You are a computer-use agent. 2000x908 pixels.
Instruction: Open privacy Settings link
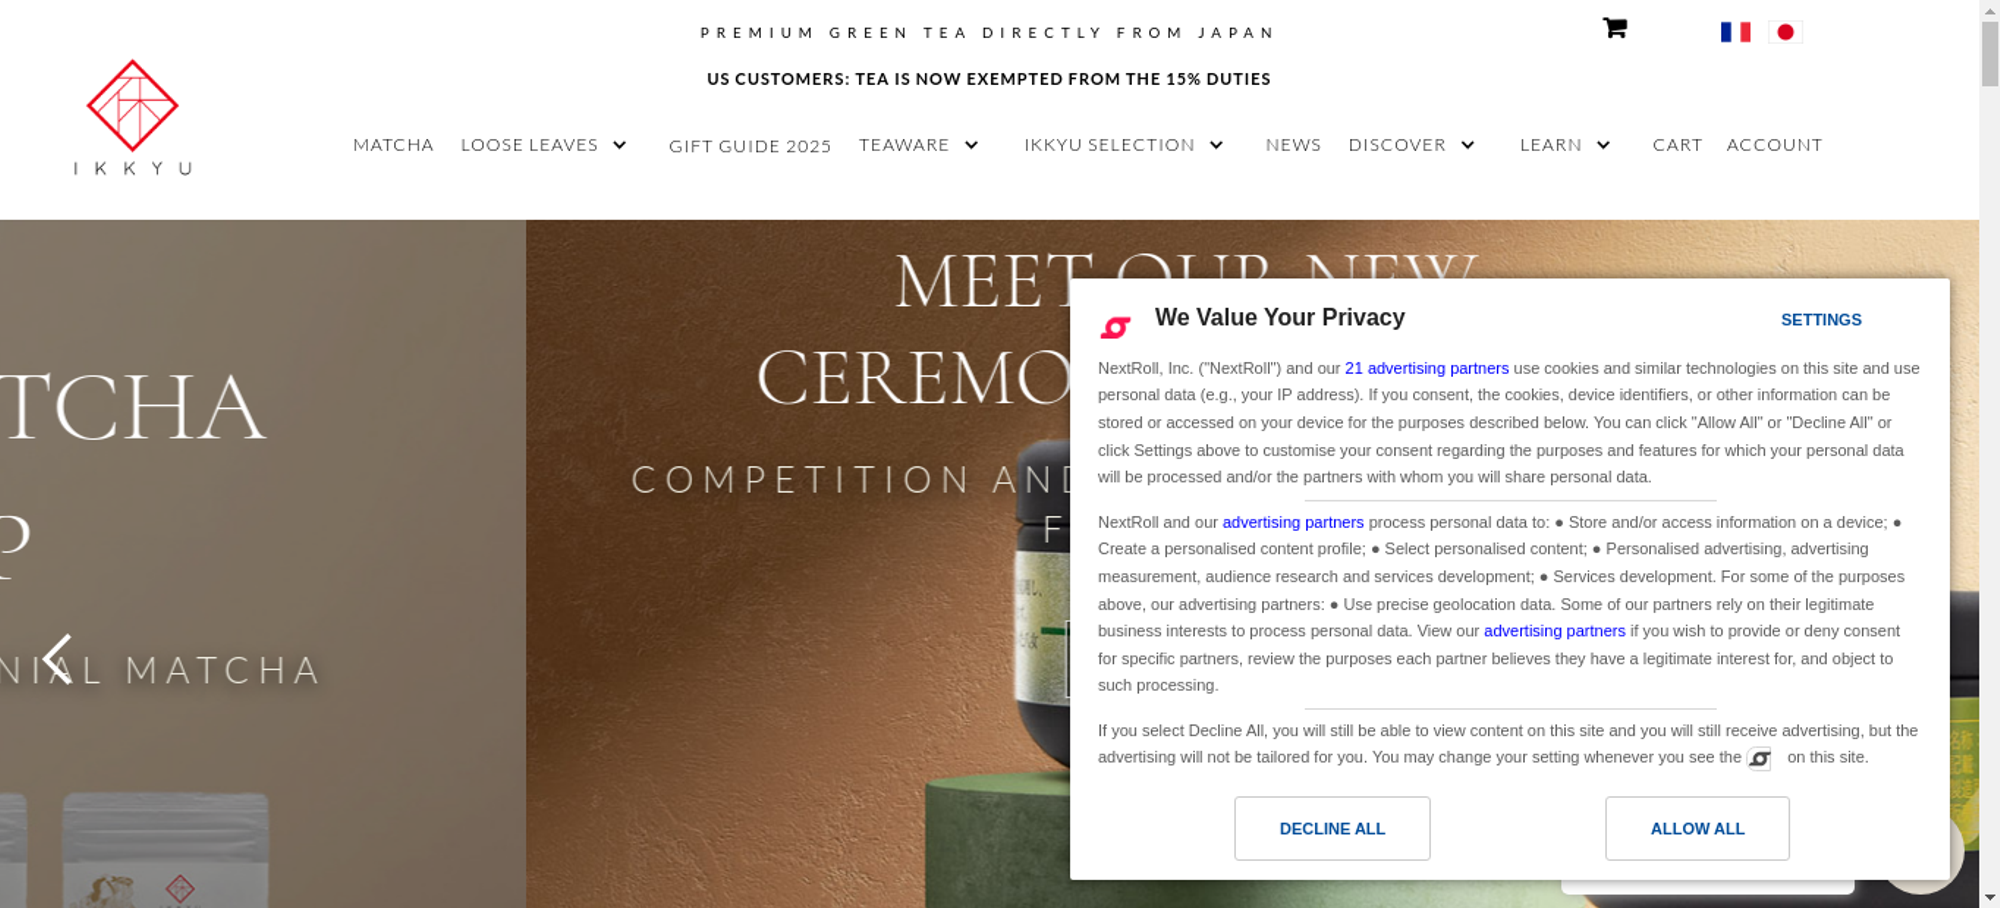pos(1820,320)
